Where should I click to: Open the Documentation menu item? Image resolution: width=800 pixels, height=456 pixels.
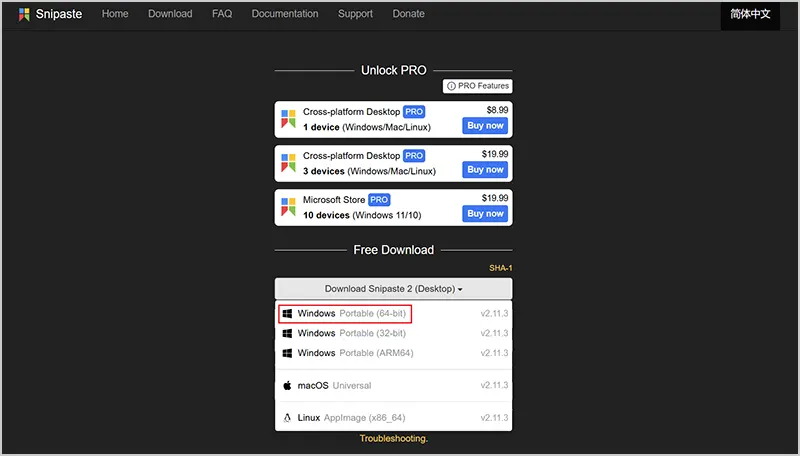285,14
